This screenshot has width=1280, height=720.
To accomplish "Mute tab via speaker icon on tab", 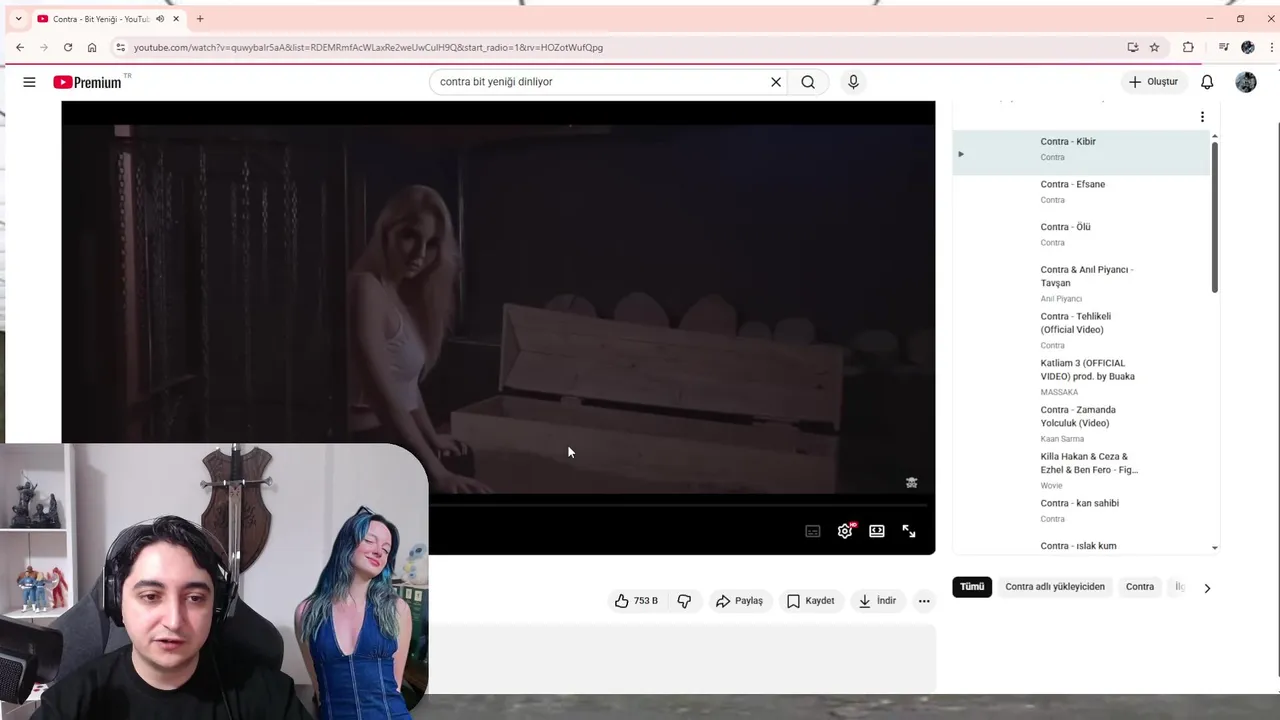I will click(160, 18).
